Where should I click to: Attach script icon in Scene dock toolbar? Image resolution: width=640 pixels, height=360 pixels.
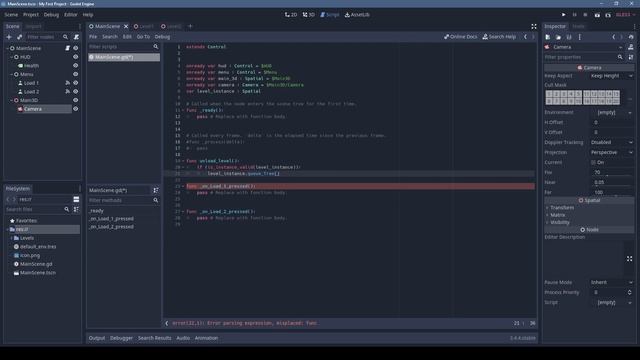point(76,37)
